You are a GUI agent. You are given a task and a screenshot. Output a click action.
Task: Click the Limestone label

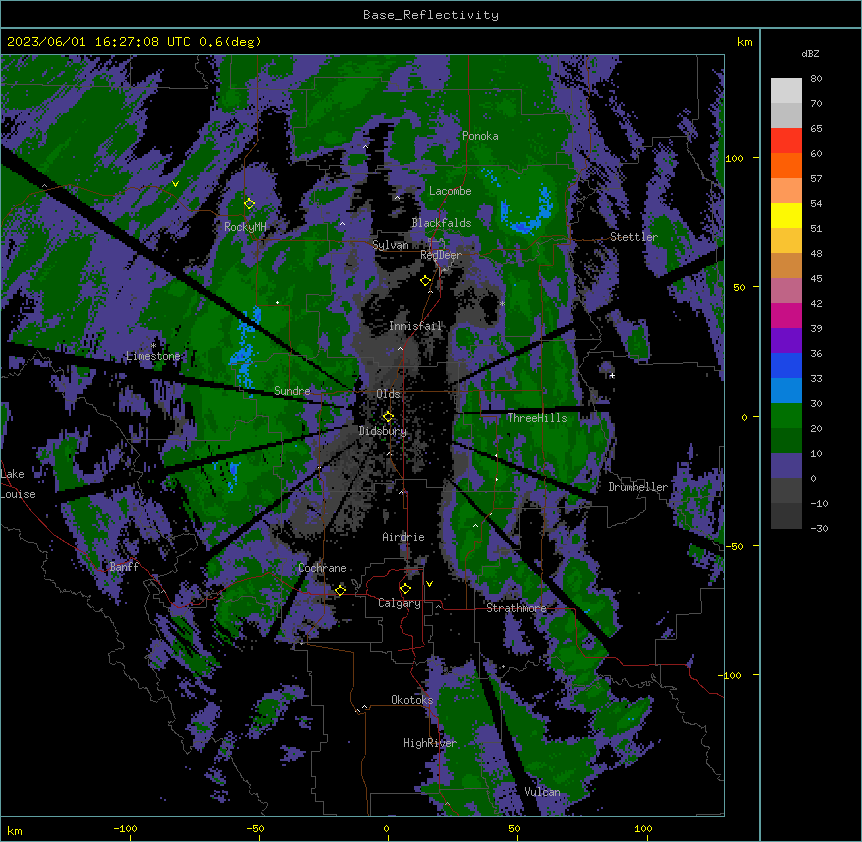(x=153, y=356)
